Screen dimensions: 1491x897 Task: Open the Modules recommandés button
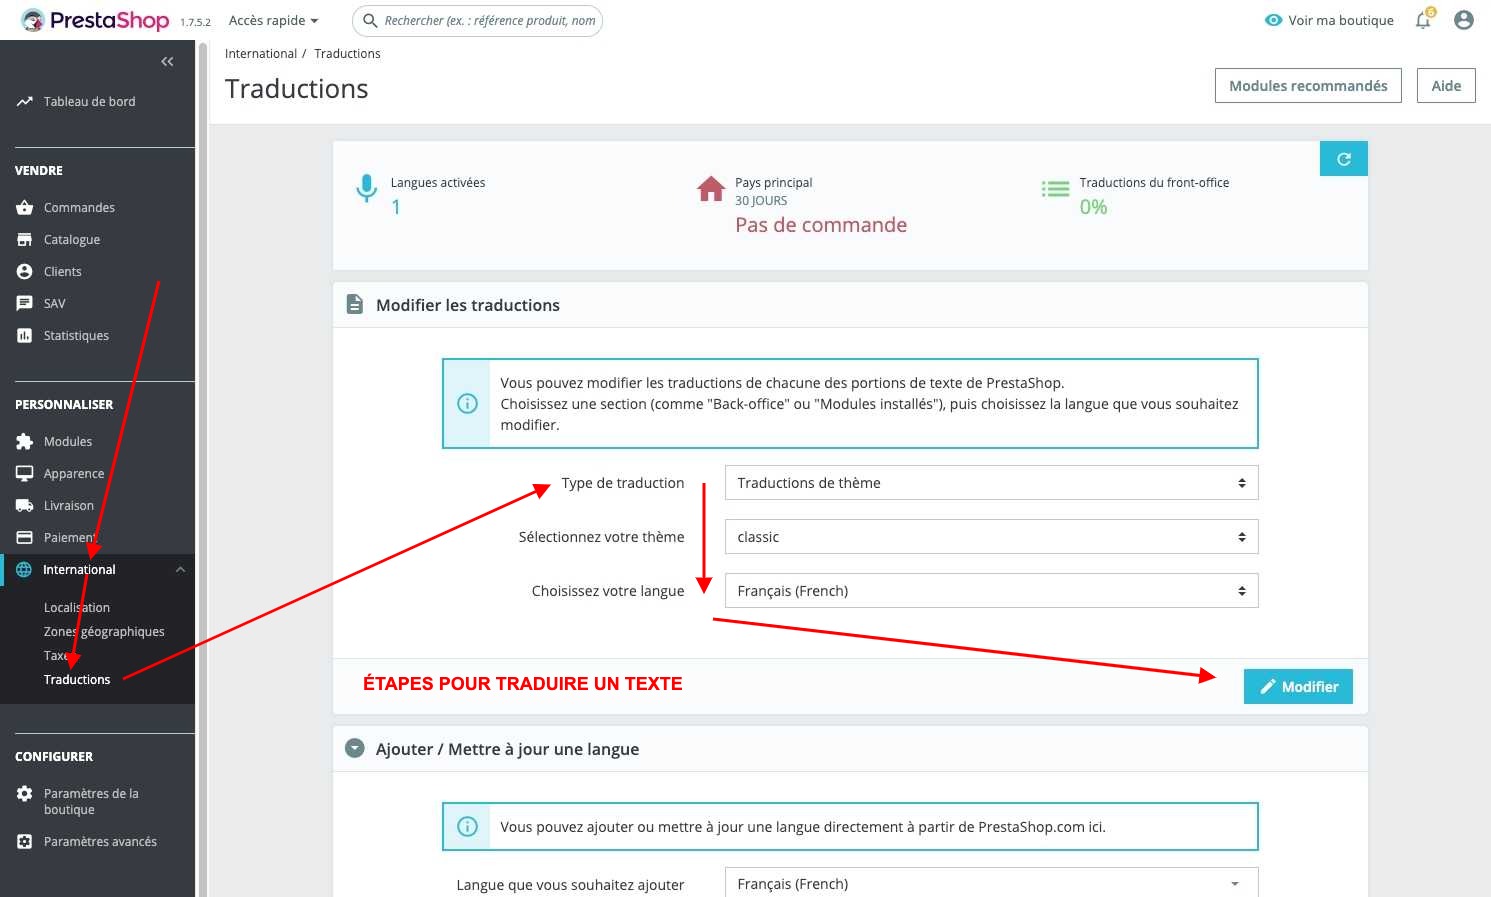click(x=1307, y=86)
